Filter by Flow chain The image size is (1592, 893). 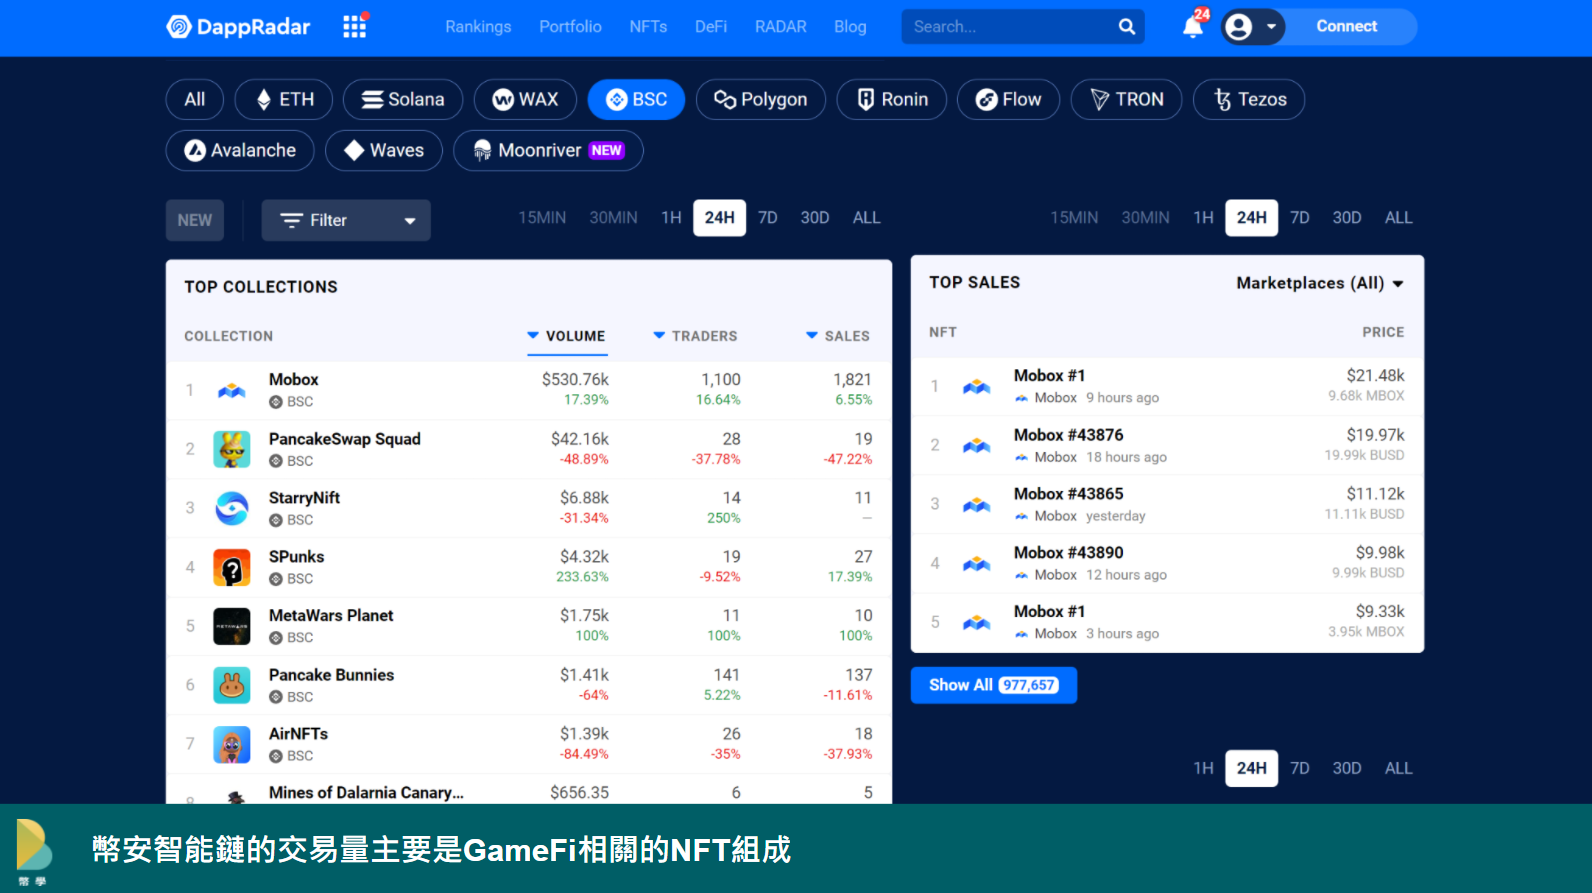1008,99
